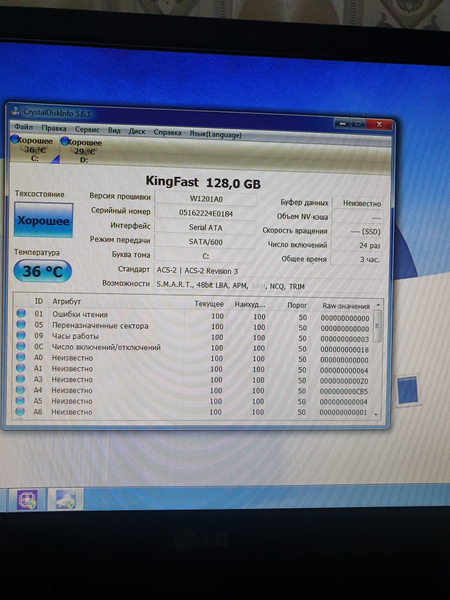Click the status circle for attribute 05
The width and height of the screenshot is (450, 600).
click(21, 324)
